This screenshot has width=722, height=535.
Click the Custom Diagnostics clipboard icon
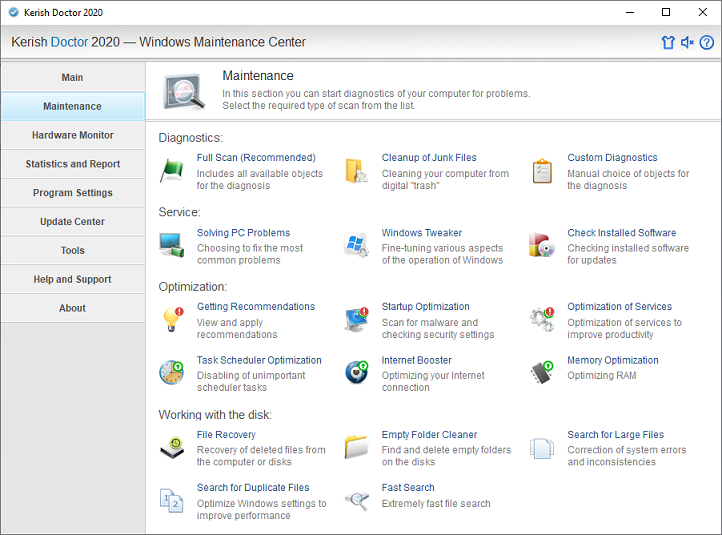pyautogui.click(x=542, y=171)
